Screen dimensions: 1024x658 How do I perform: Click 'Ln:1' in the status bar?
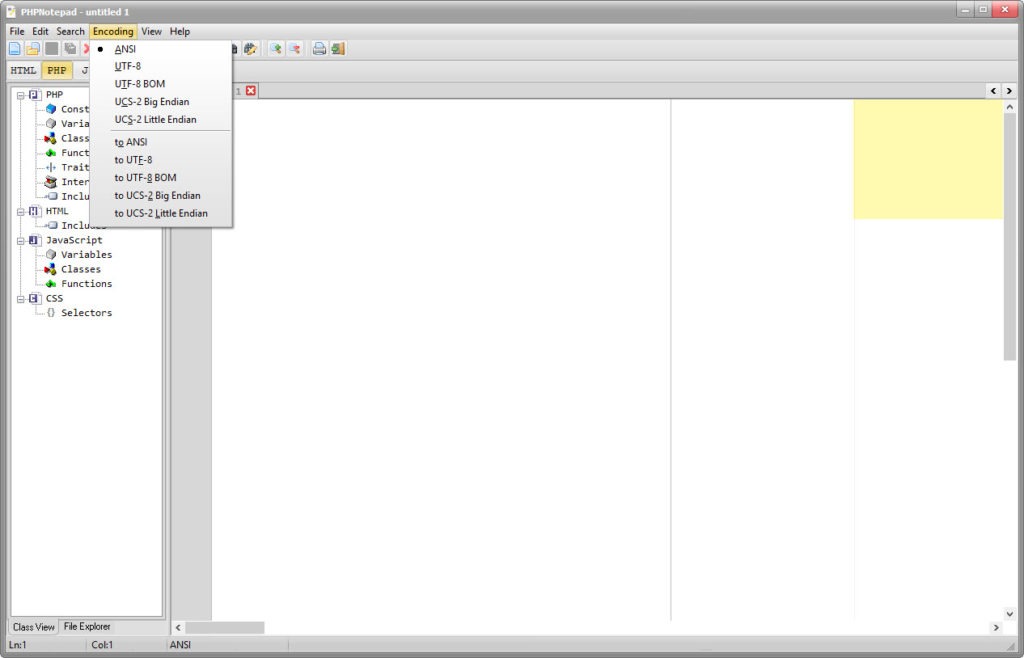coord(18,645)
